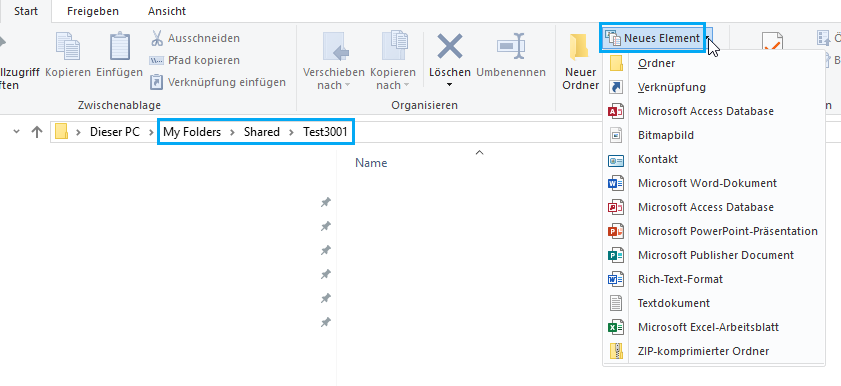Open the Ansicht ribbon tab
841x386 pixels.
167,11
